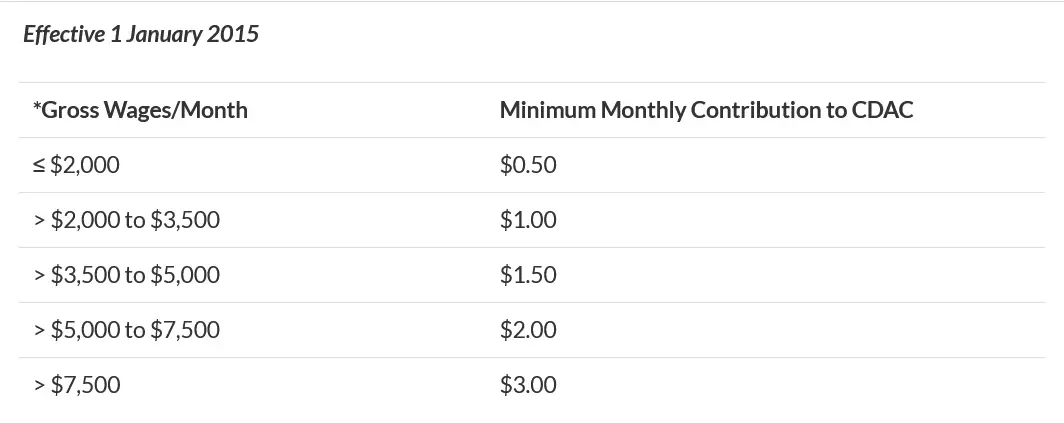
Task: Click the $3.00 contribution value
Action: (x=528, y=385)
